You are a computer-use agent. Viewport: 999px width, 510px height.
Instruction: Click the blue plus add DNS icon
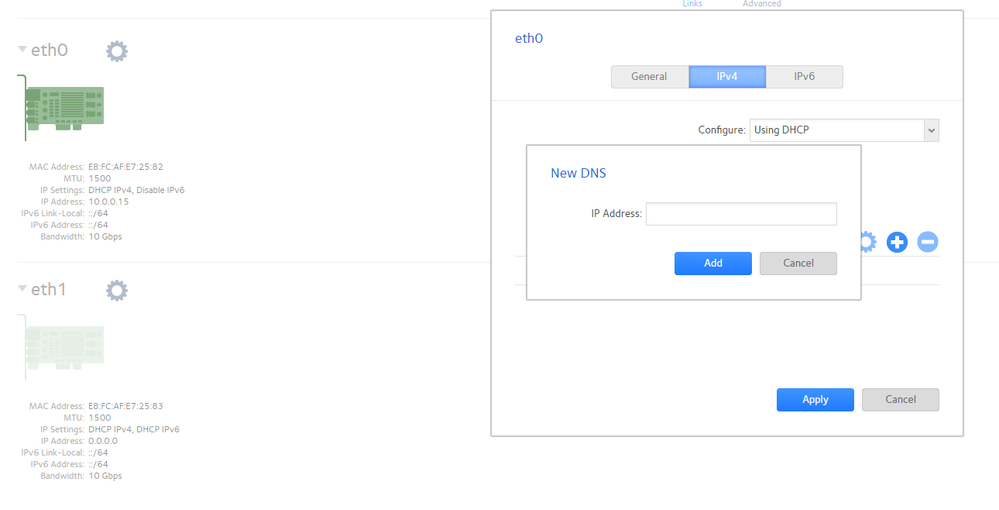[x=897, y=242]
